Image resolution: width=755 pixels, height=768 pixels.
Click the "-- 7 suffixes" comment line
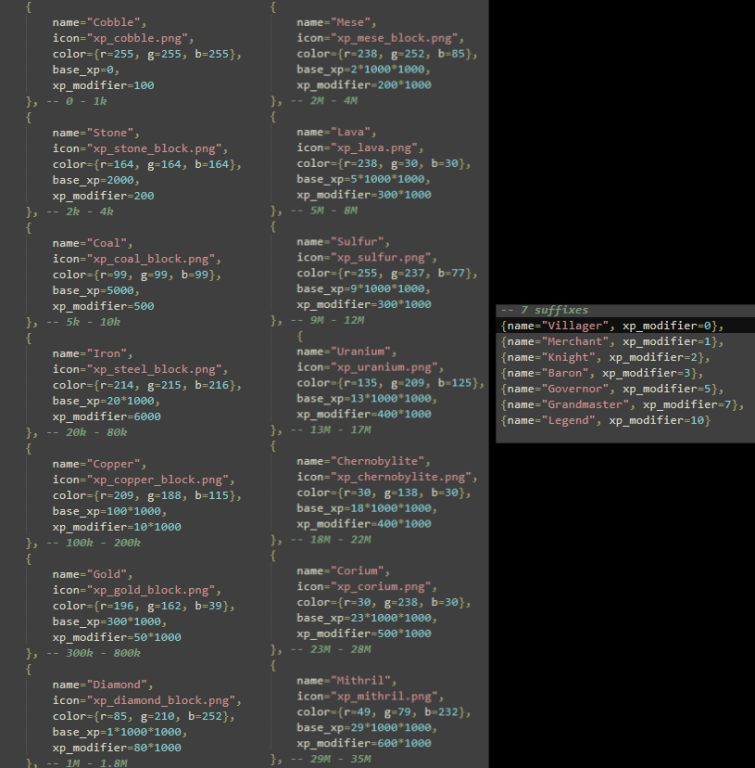(x=545, y=310)
